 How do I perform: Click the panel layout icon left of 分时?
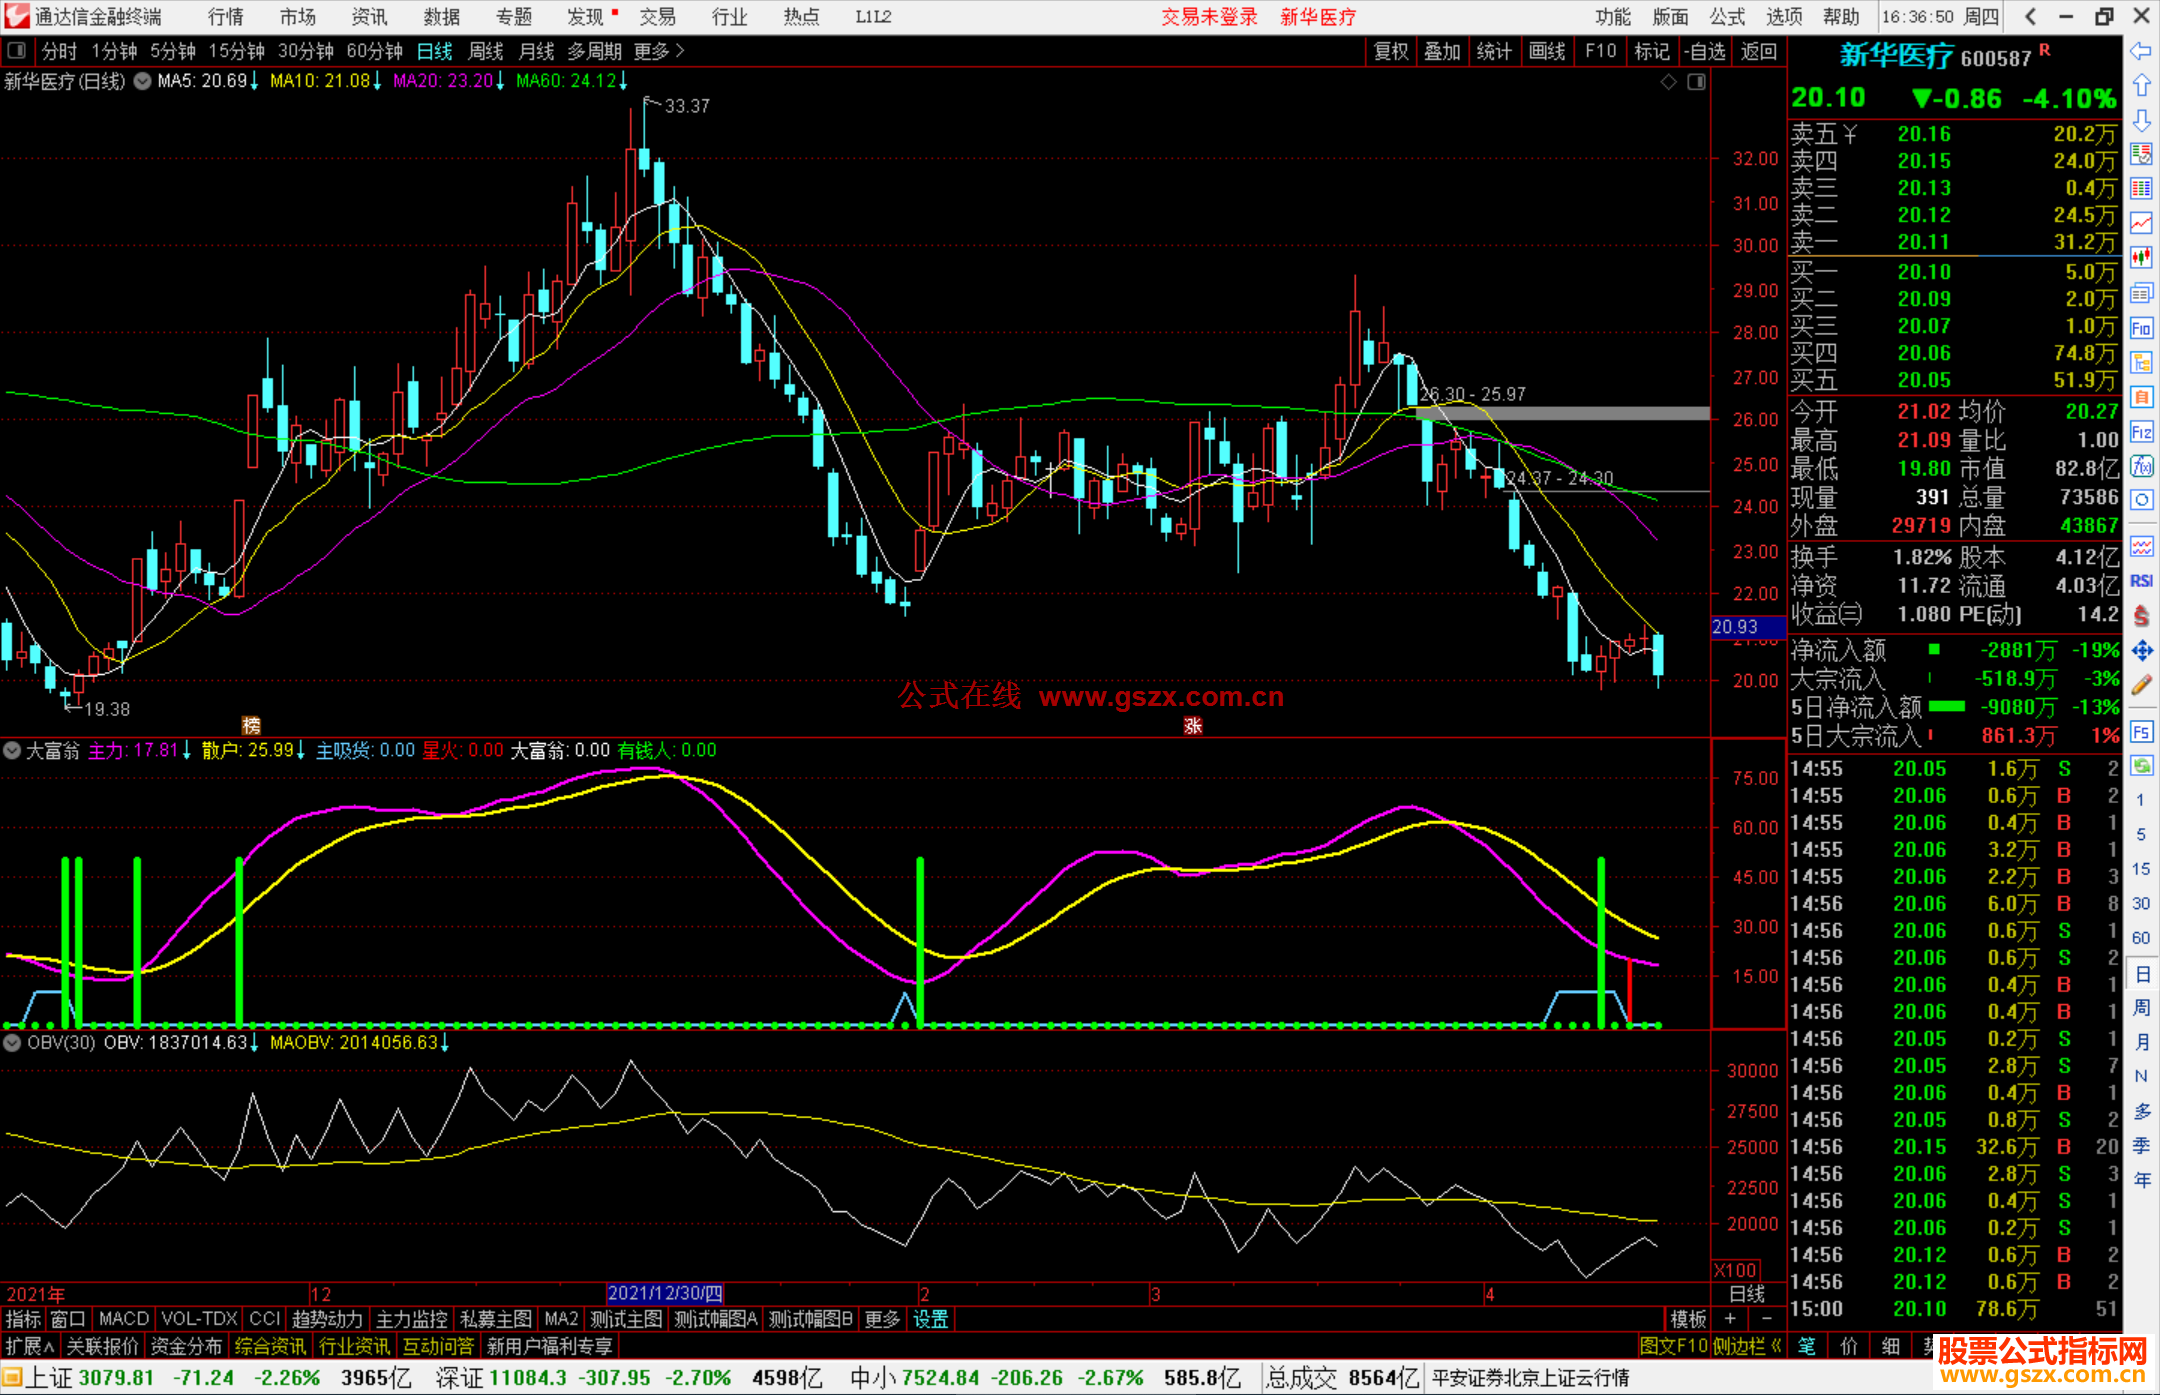point(17,50)
